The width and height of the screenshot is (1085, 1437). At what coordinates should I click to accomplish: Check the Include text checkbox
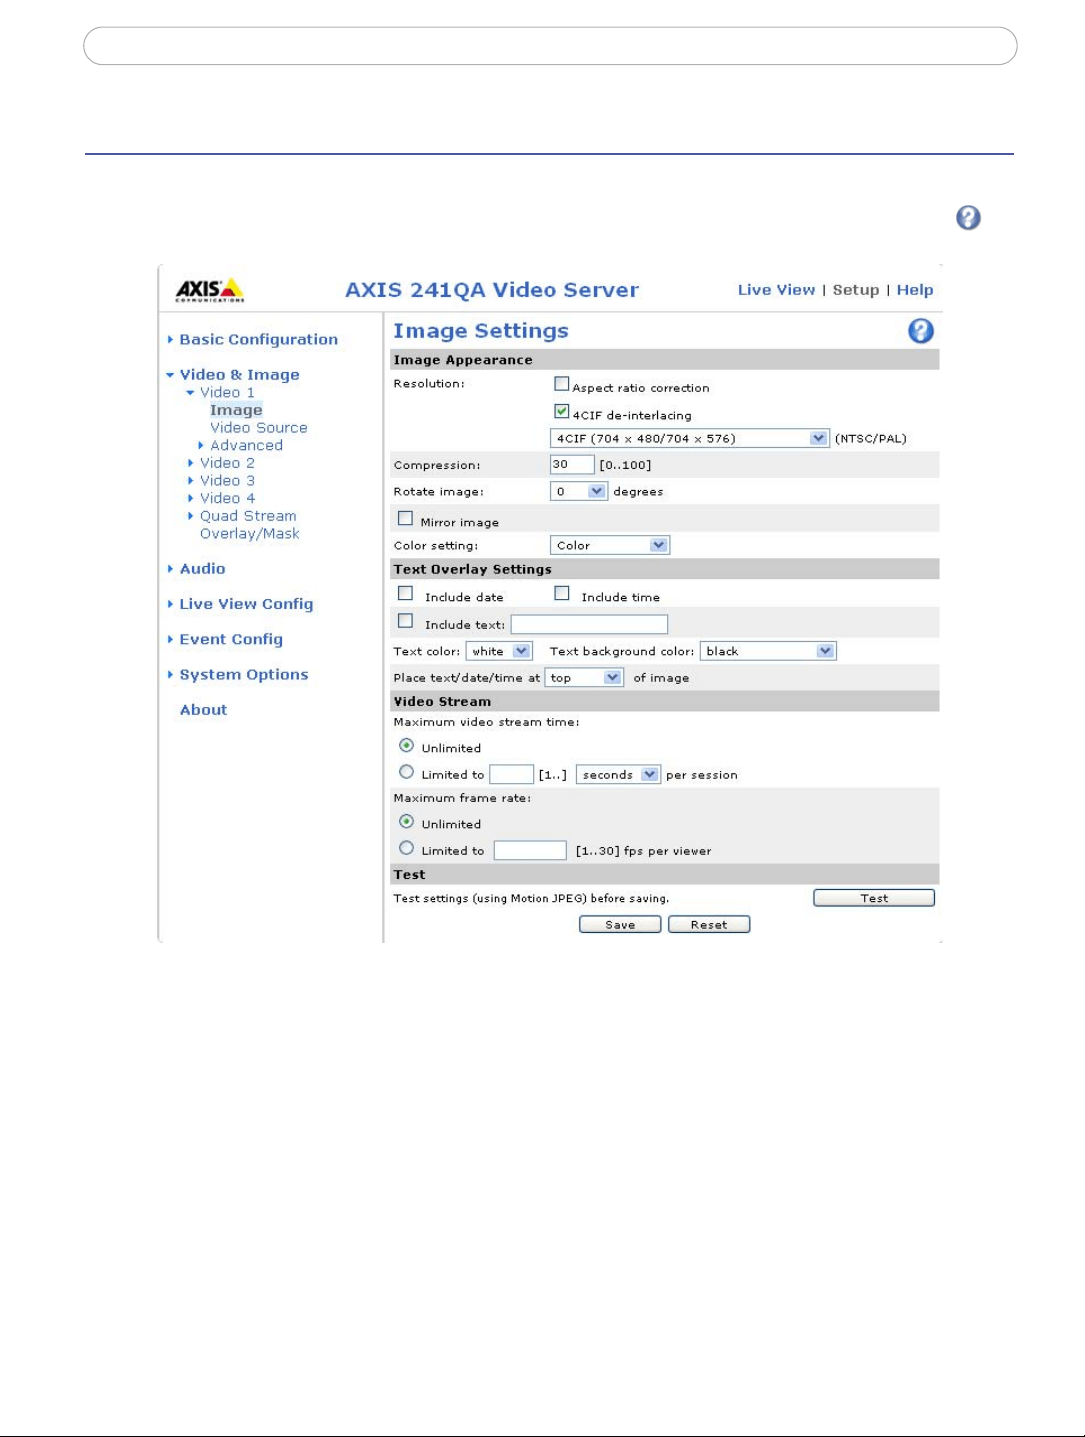[405, 621]
